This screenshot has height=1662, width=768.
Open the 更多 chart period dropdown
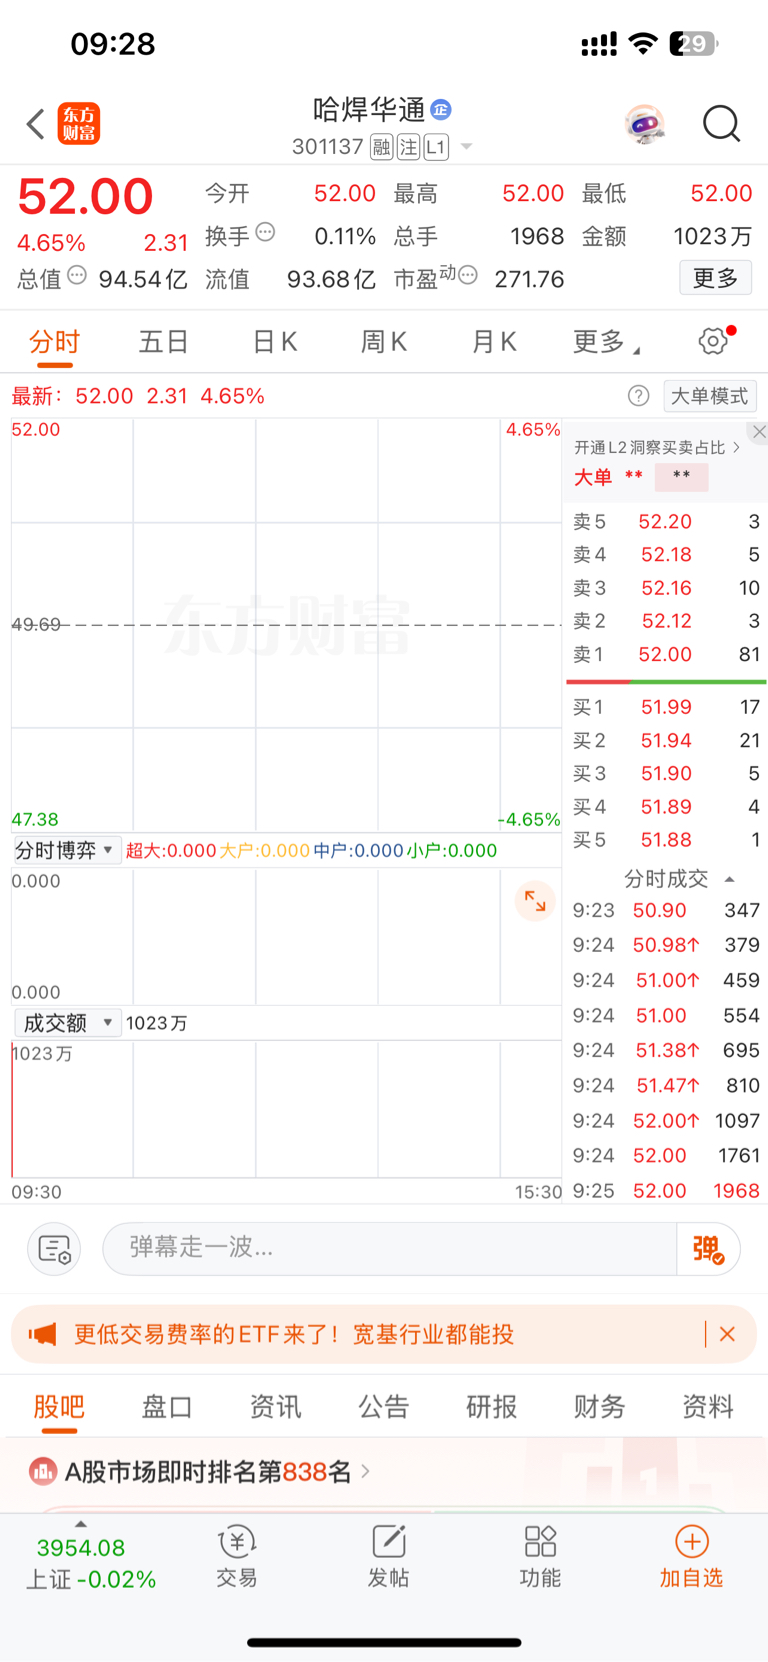coord(606,342)
